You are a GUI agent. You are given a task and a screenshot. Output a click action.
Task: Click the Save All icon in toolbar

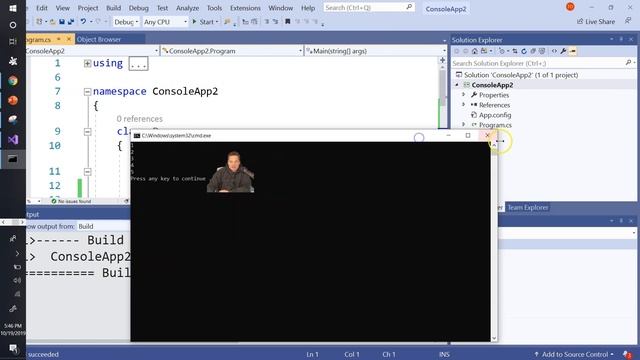pos(71,22)
